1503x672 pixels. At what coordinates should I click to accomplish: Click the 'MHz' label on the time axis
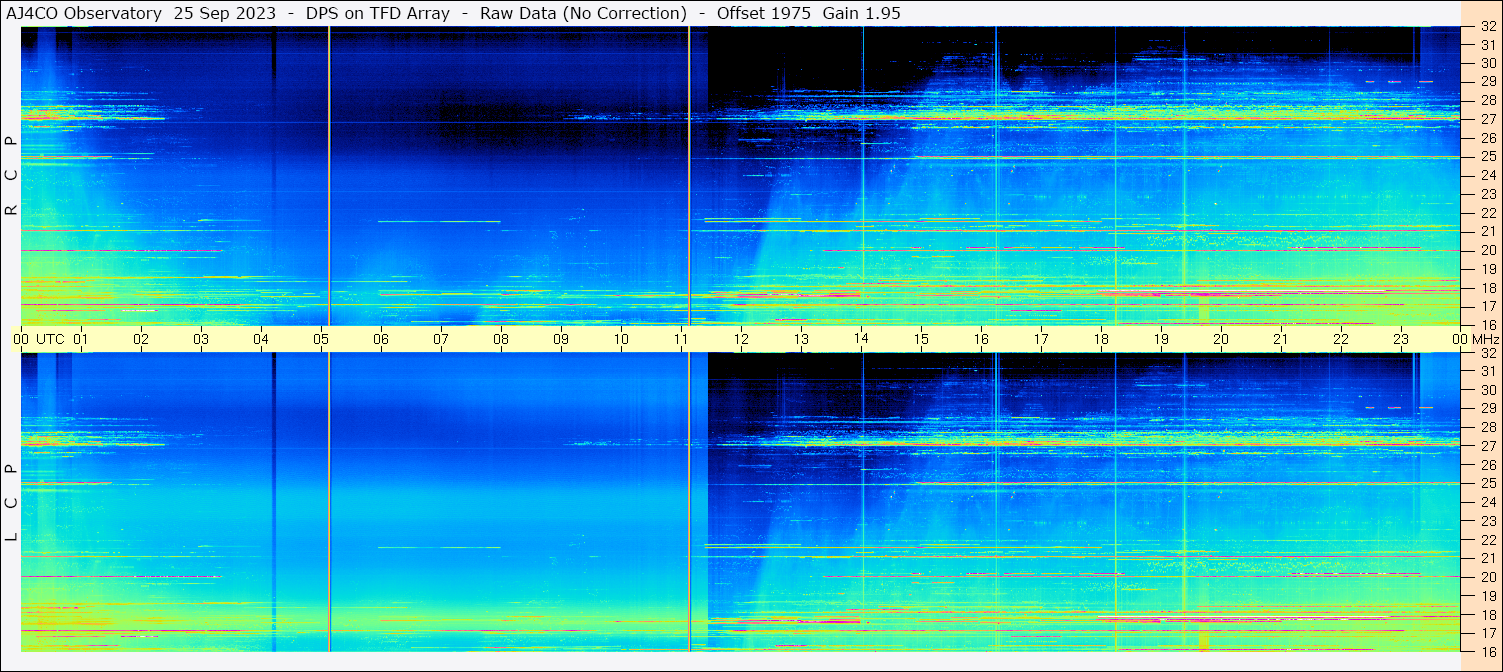pyautogui.click(x=1485, y=339)
